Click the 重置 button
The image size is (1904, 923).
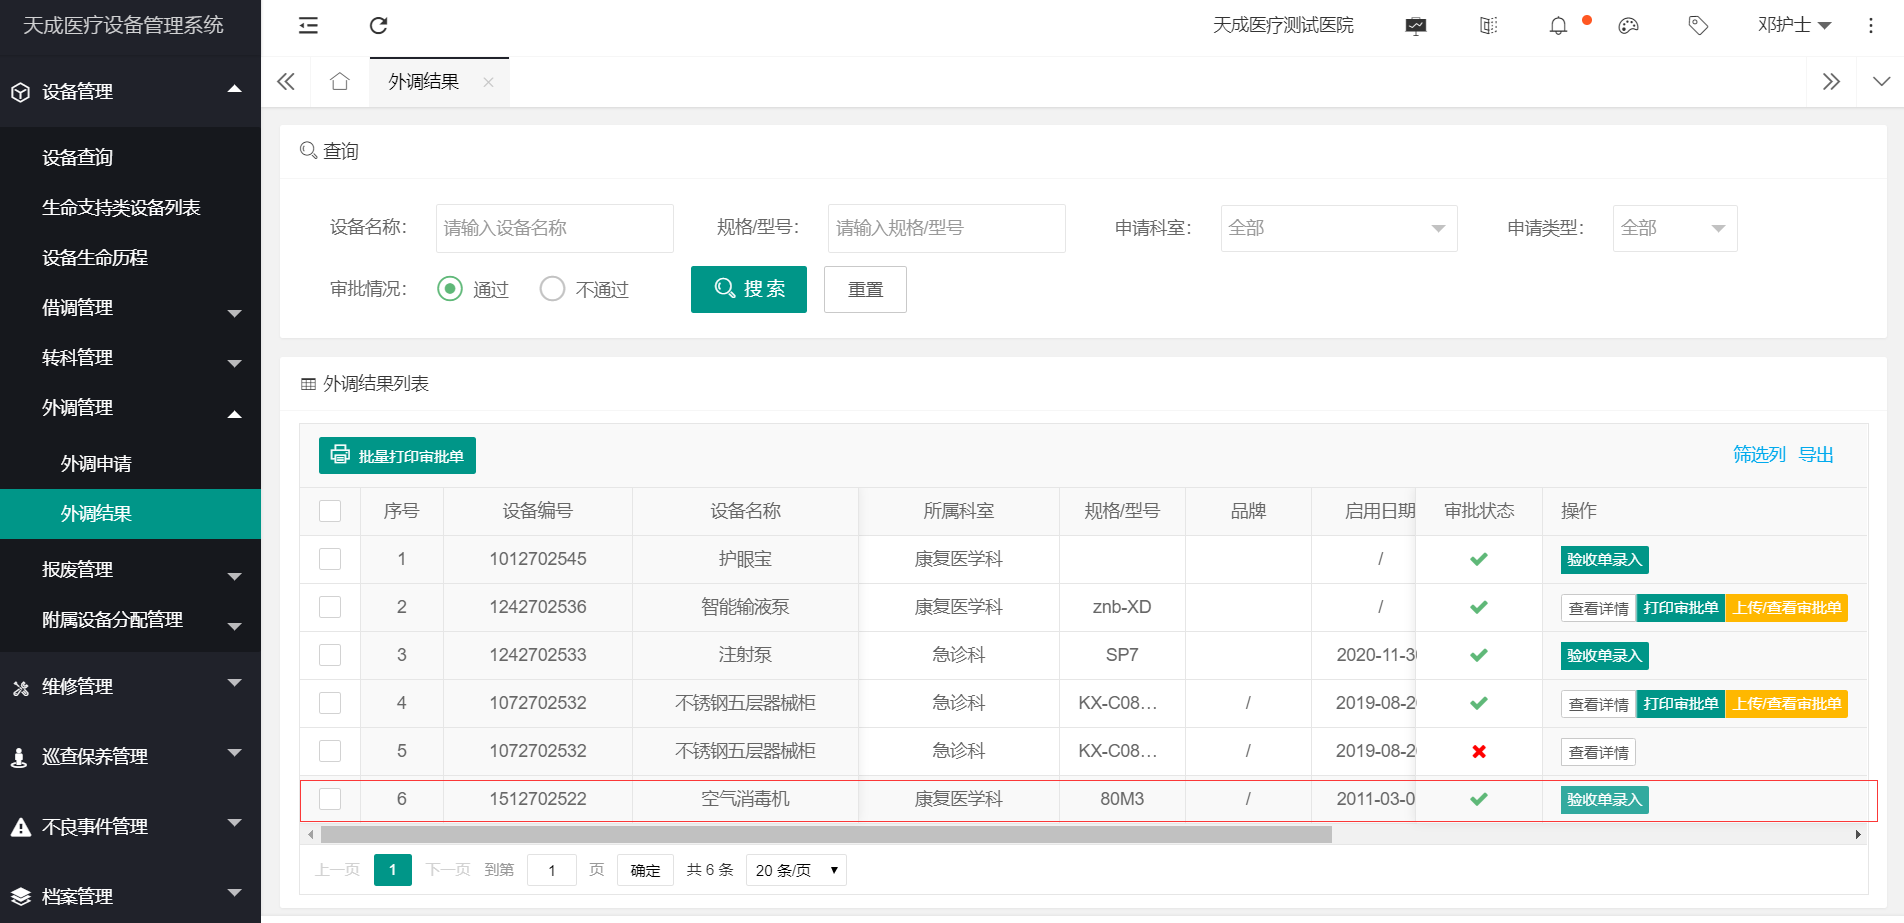(865, 289)
